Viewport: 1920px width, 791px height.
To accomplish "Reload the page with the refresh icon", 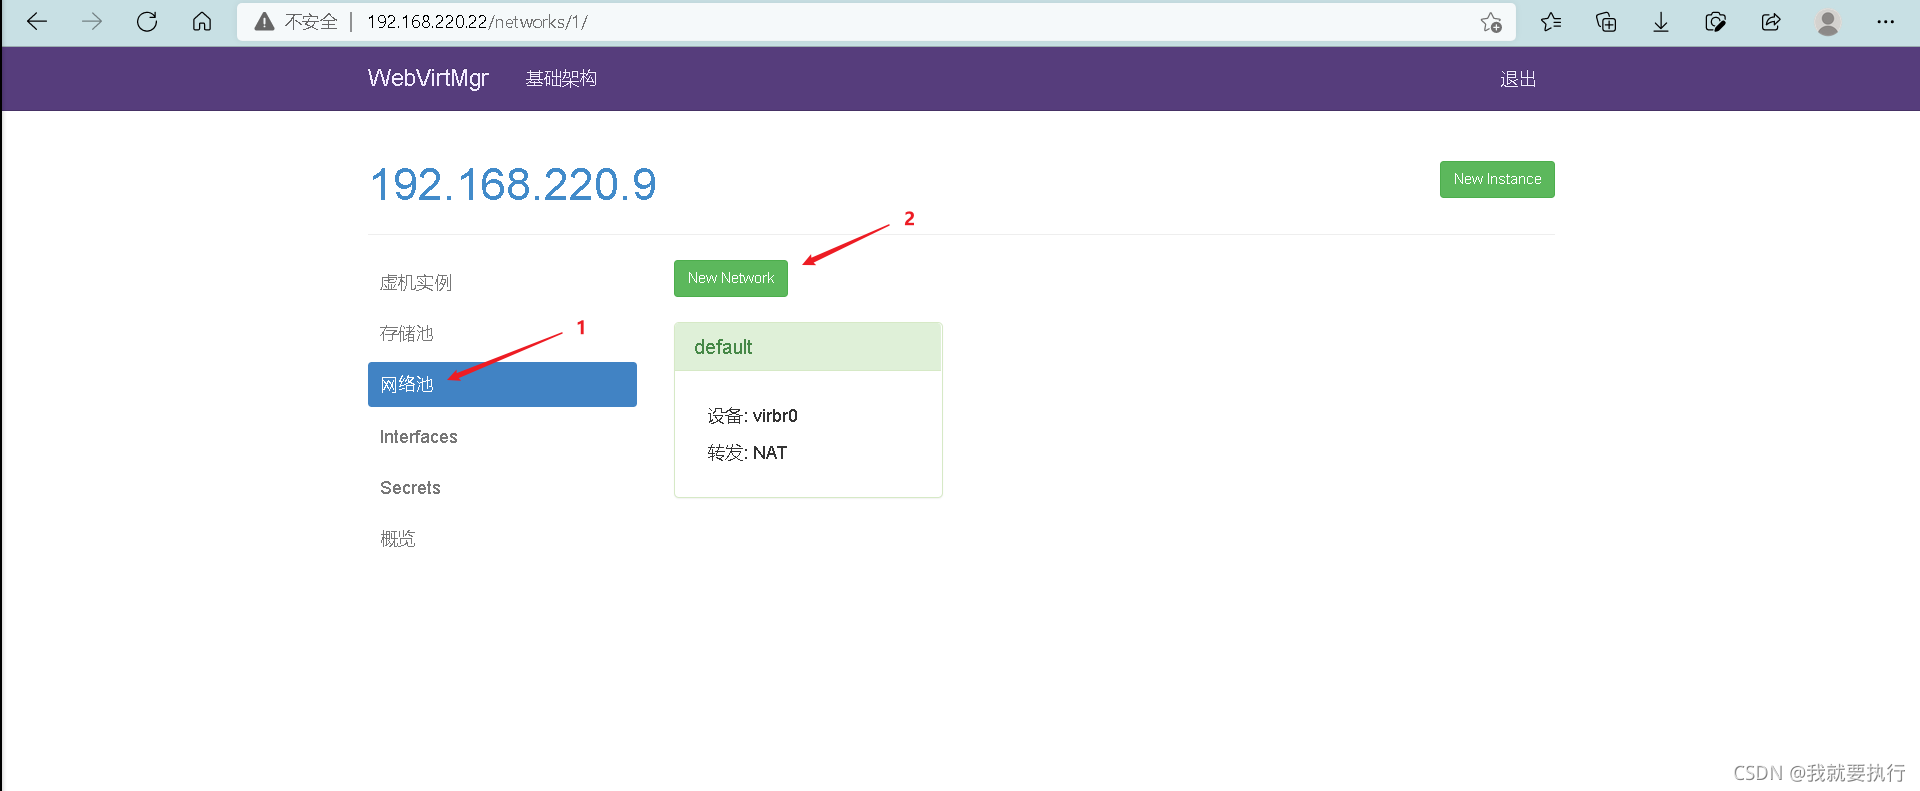I will 147,22.
